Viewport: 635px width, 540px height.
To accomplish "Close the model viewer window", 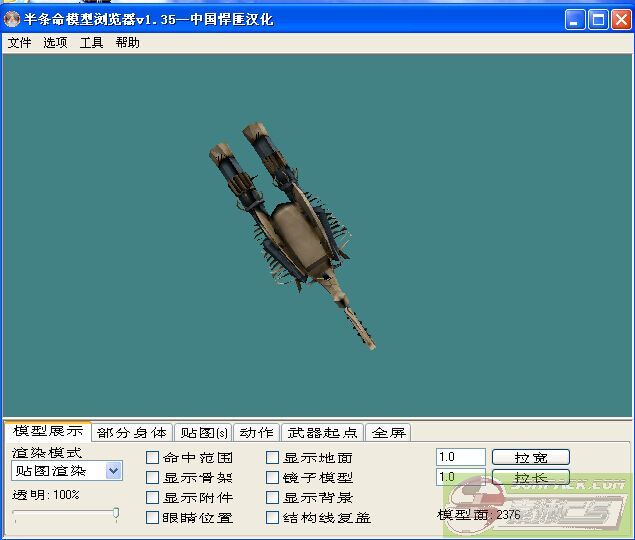I will [x=620, y=19].
